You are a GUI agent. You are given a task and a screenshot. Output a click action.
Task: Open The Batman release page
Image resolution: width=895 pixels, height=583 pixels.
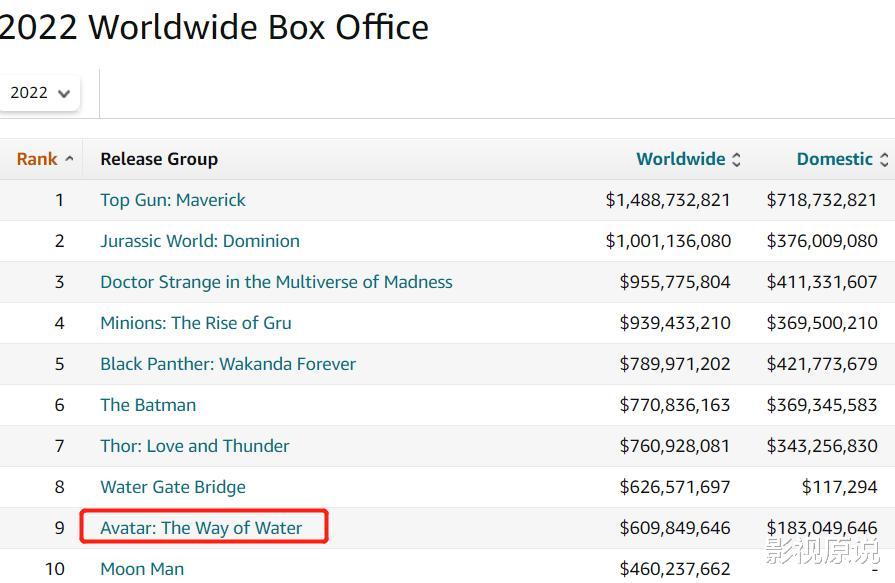(148, 405)
